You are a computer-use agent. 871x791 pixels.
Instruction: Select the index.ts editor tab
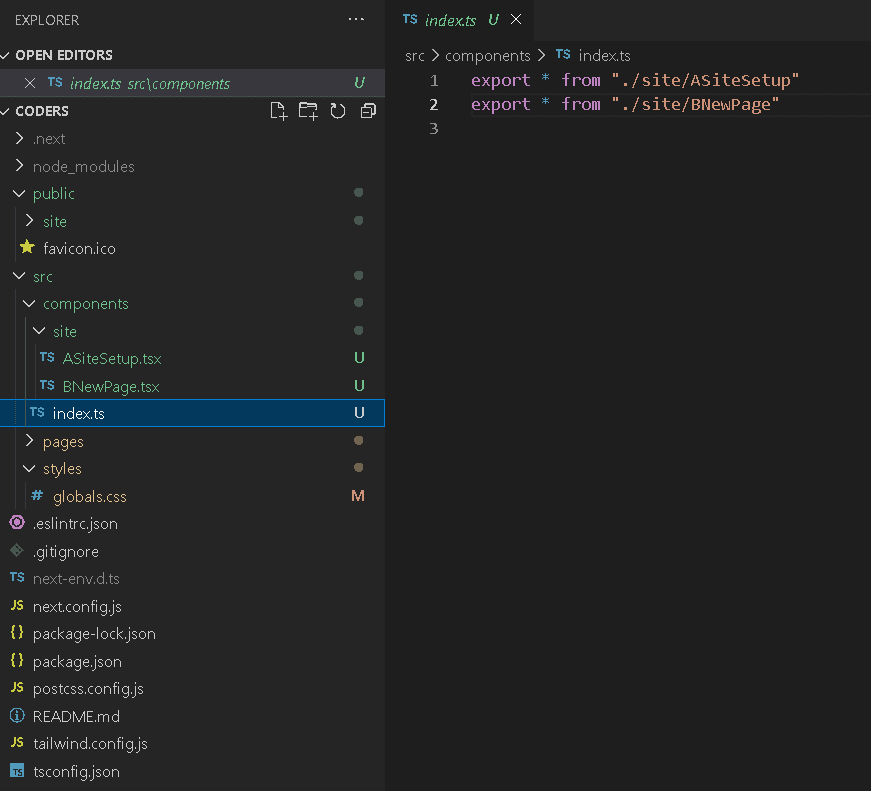point(449,20)
